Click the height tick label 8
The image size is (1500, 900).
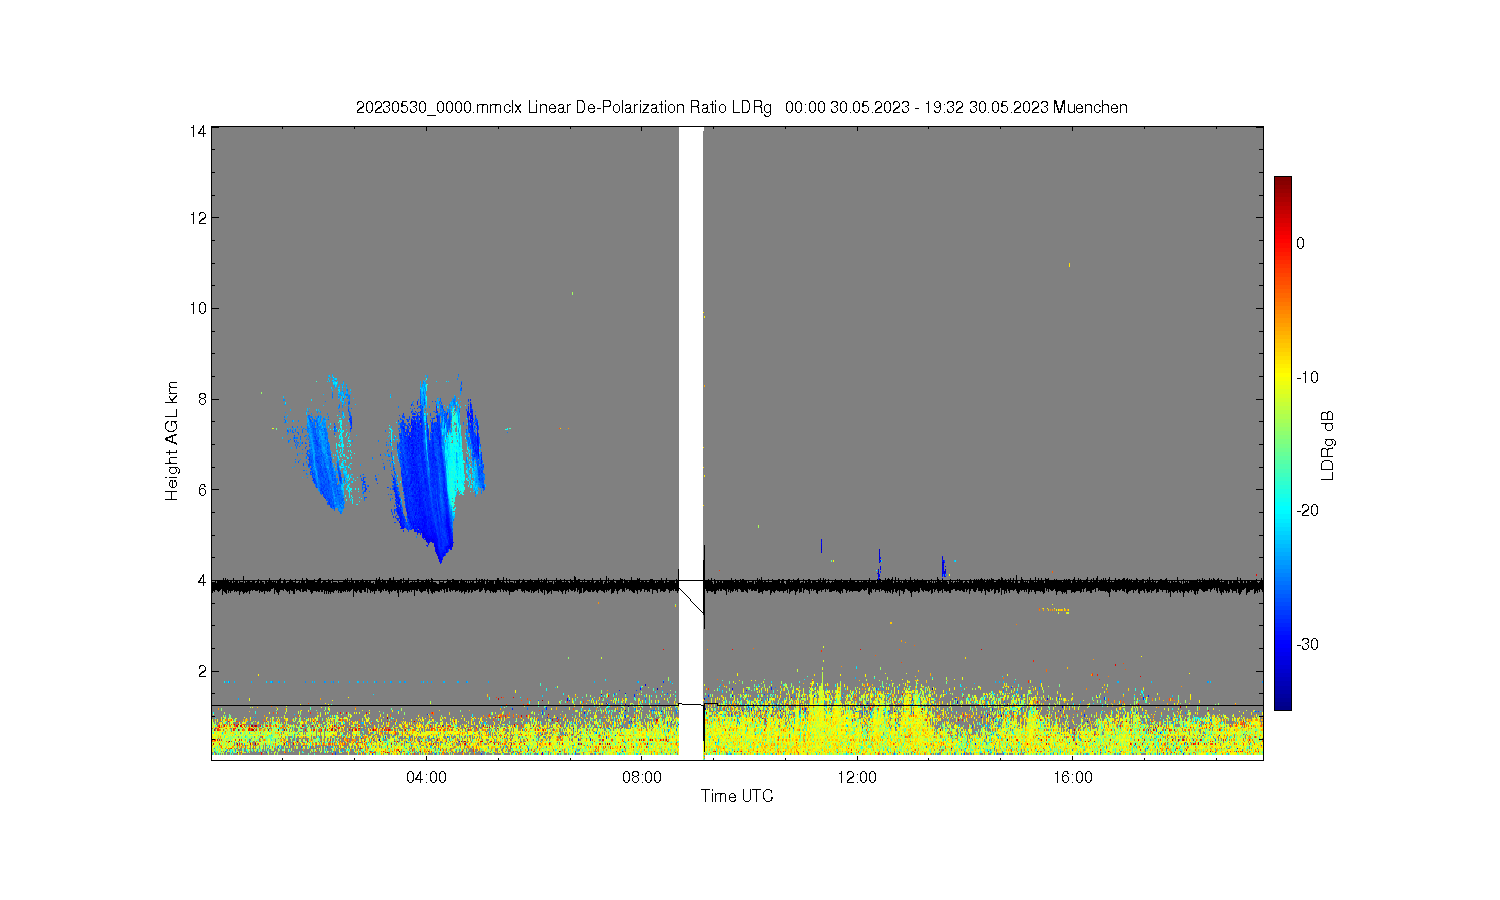202,399
